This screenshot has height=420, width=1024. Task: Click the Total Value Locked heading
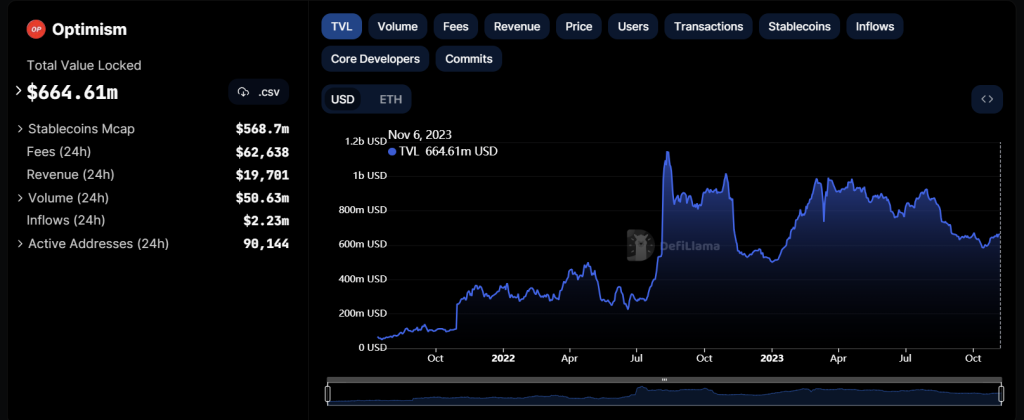(x=84, y=65)
